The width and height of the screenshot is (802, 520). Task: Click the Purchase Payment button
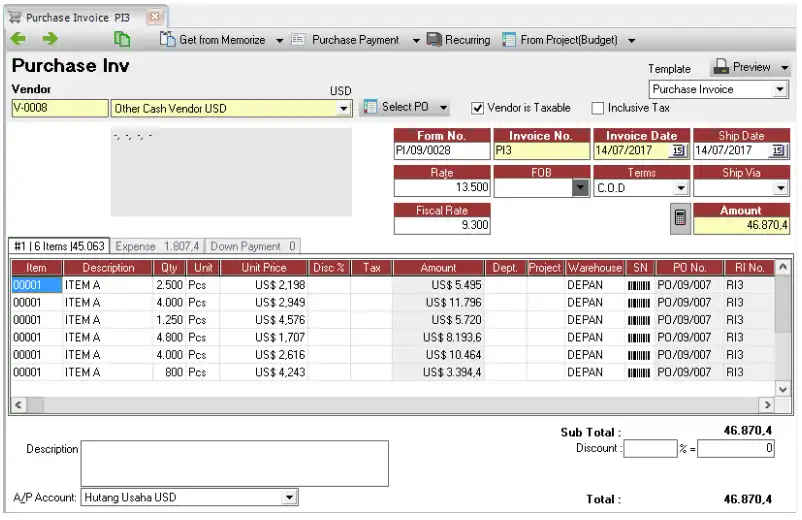(355, 40)
